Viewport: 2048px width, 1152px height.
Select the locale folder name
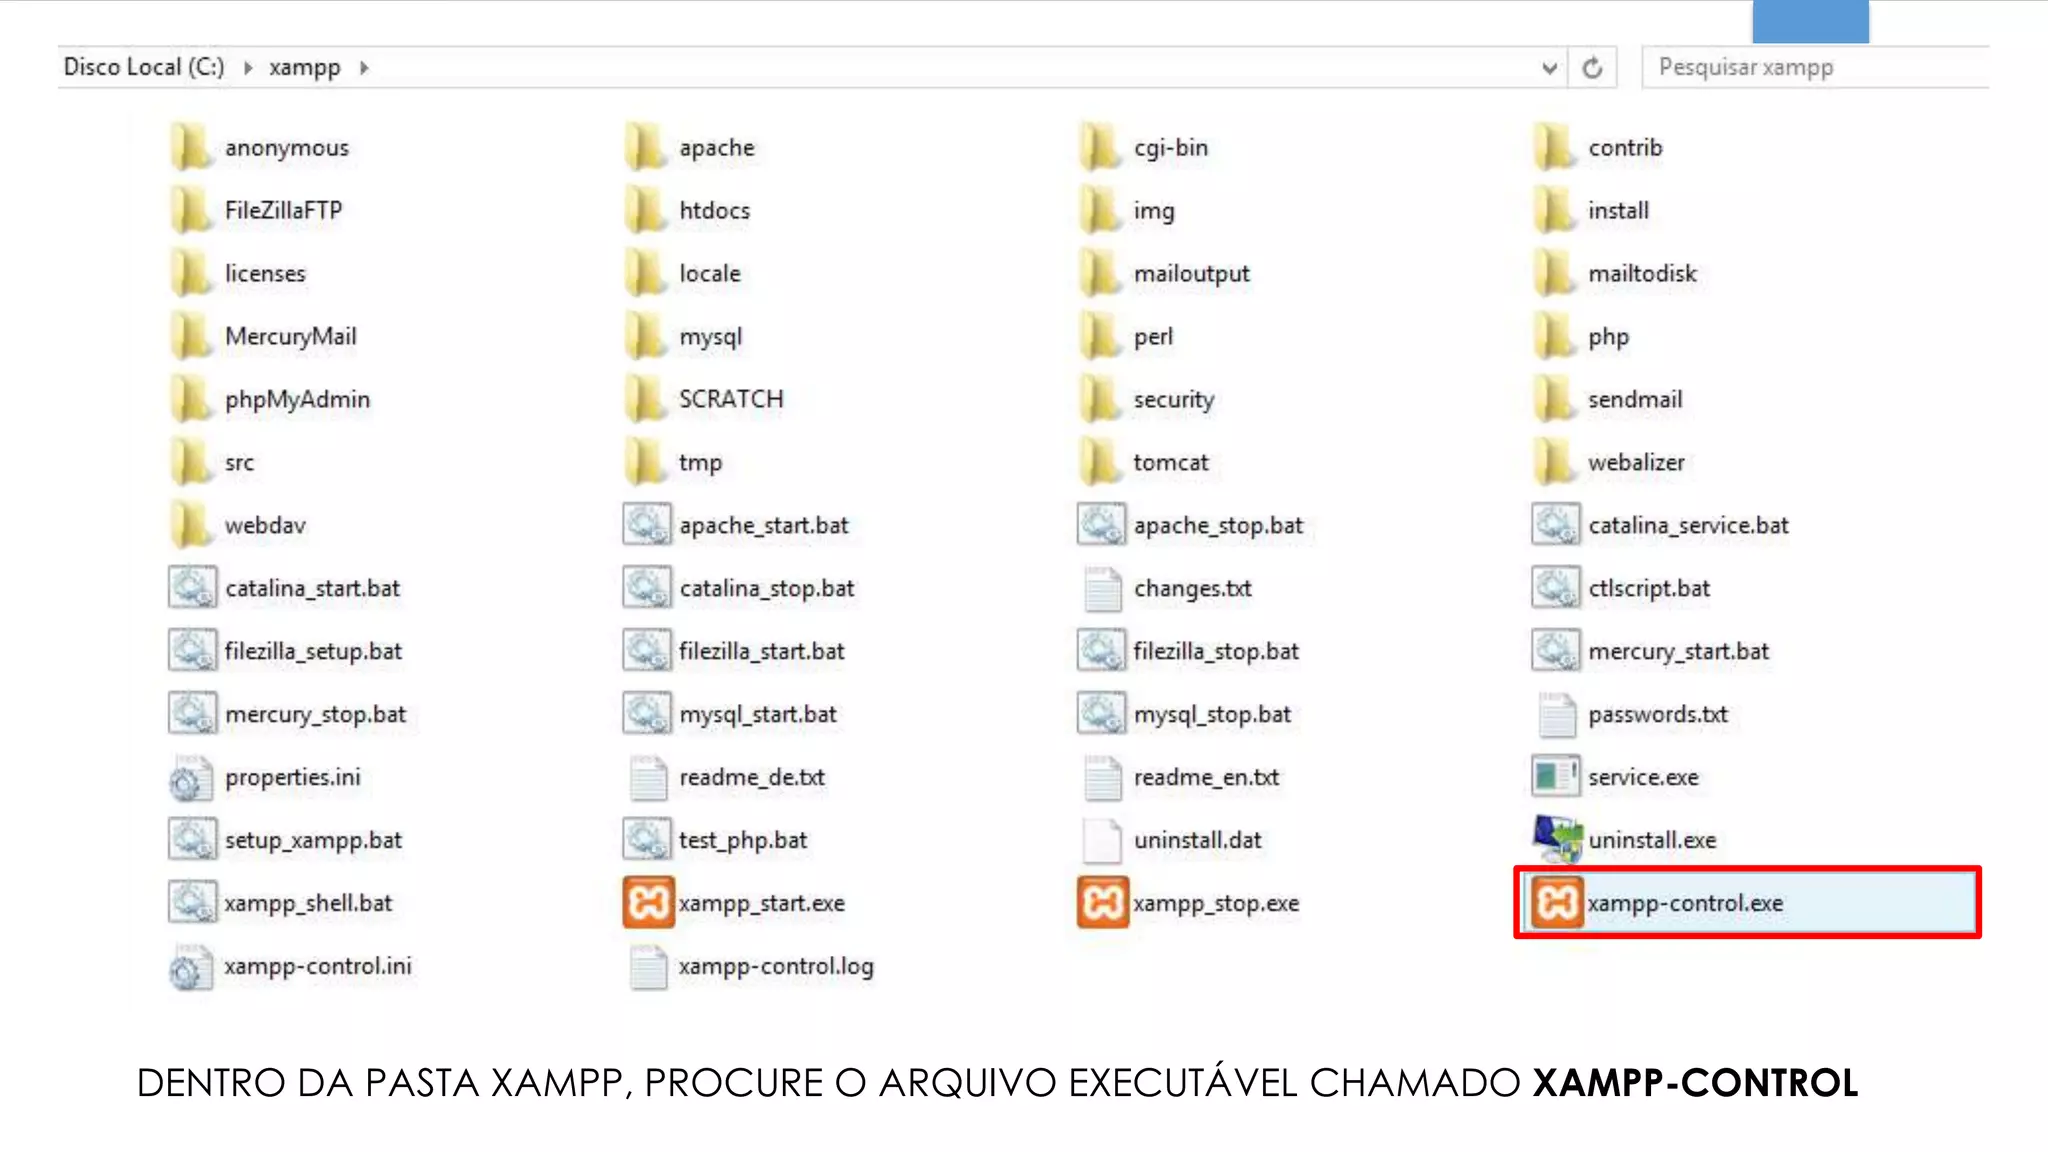coord(710,273)
